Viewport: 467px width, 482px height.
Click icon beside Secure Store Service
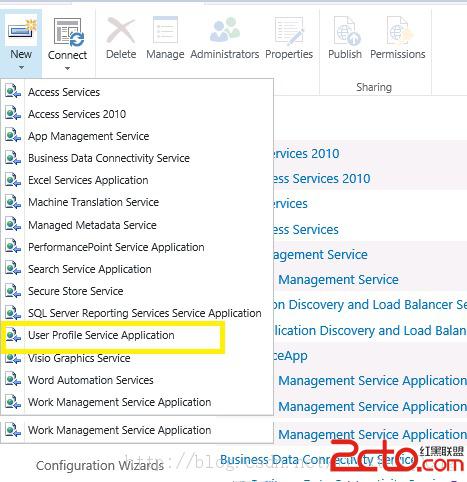[13, 291]
